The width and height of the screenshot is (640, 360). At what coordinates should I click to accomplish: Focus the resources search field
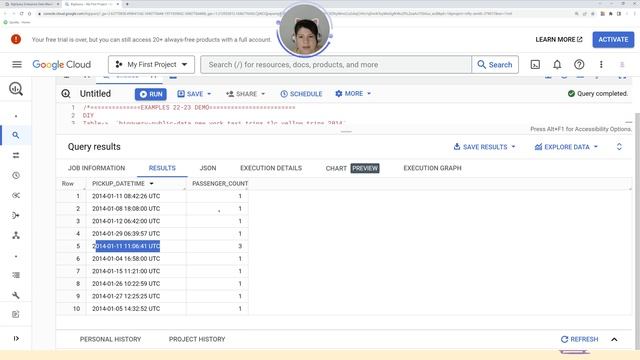tap(336, 64)
